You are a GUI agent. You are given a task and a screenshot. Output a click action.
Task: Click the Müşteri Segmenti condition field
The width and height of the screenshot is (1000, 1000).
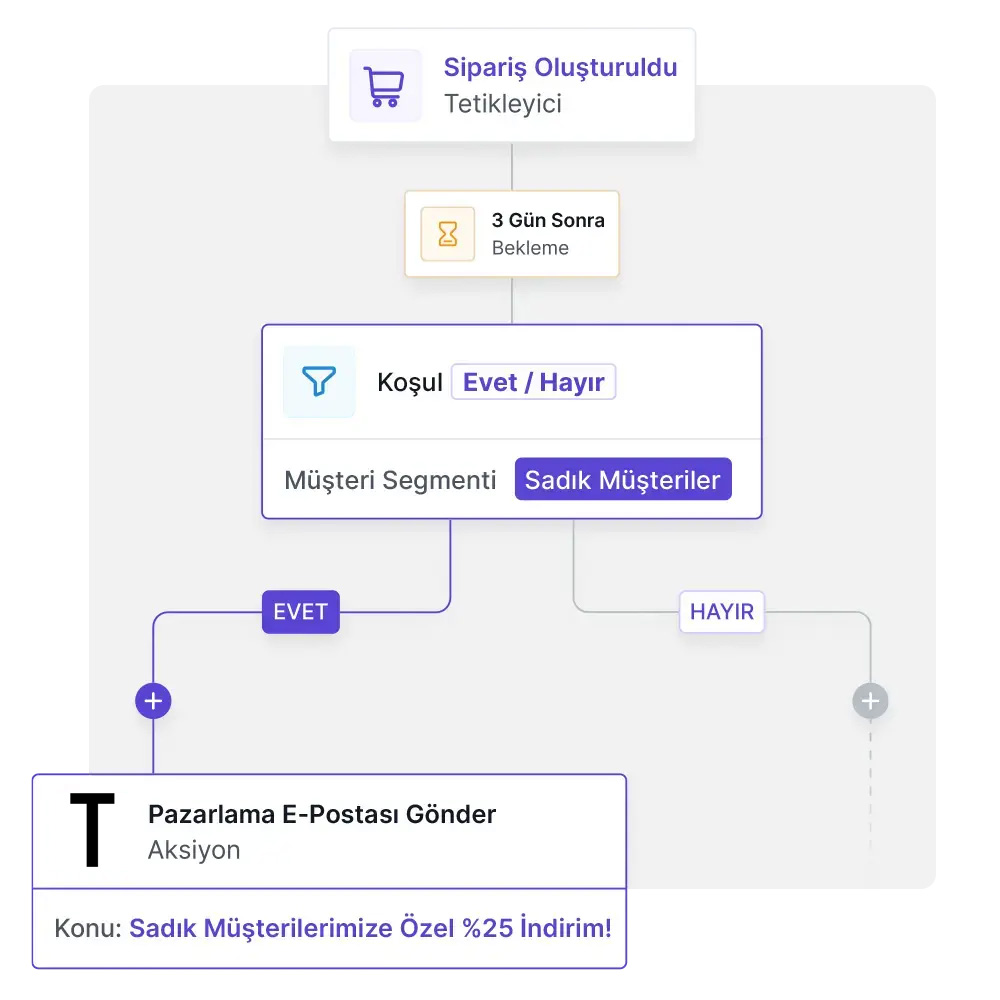click(390, 480)
